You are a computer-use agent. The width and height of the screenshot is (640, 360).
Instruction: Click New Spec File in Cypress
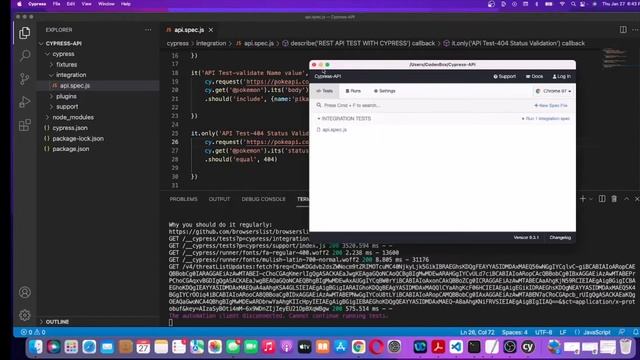point(551,105)
